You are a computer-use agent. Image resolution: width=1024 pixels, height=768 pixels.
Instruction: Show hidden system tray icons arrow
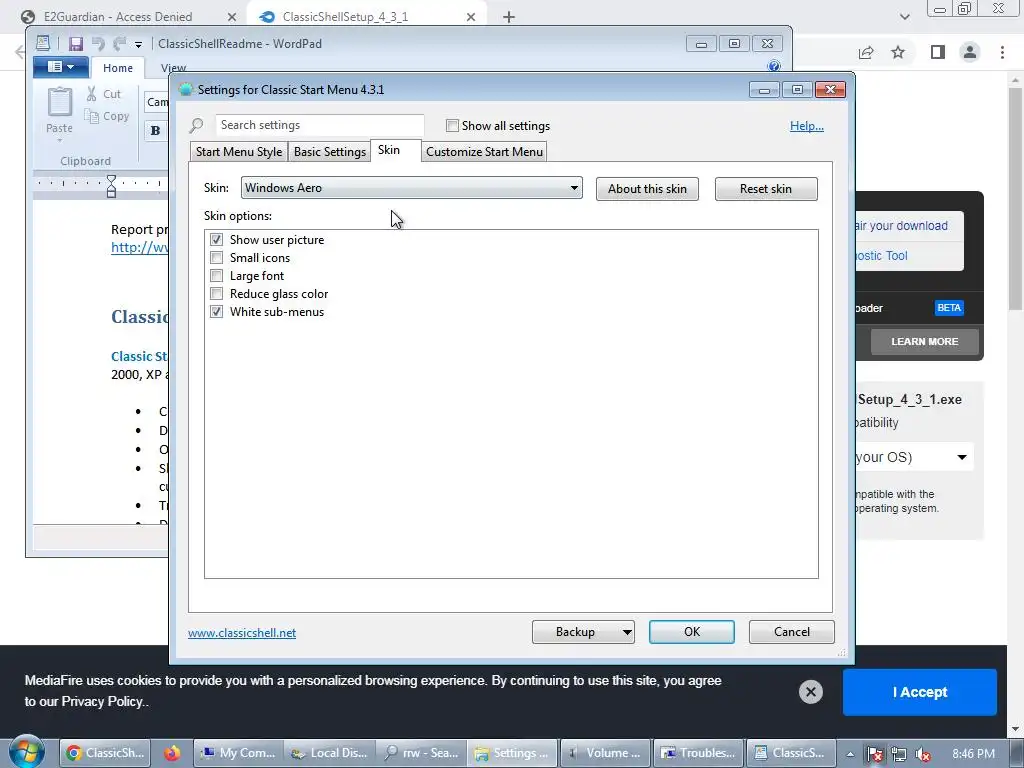pos(850,754)
